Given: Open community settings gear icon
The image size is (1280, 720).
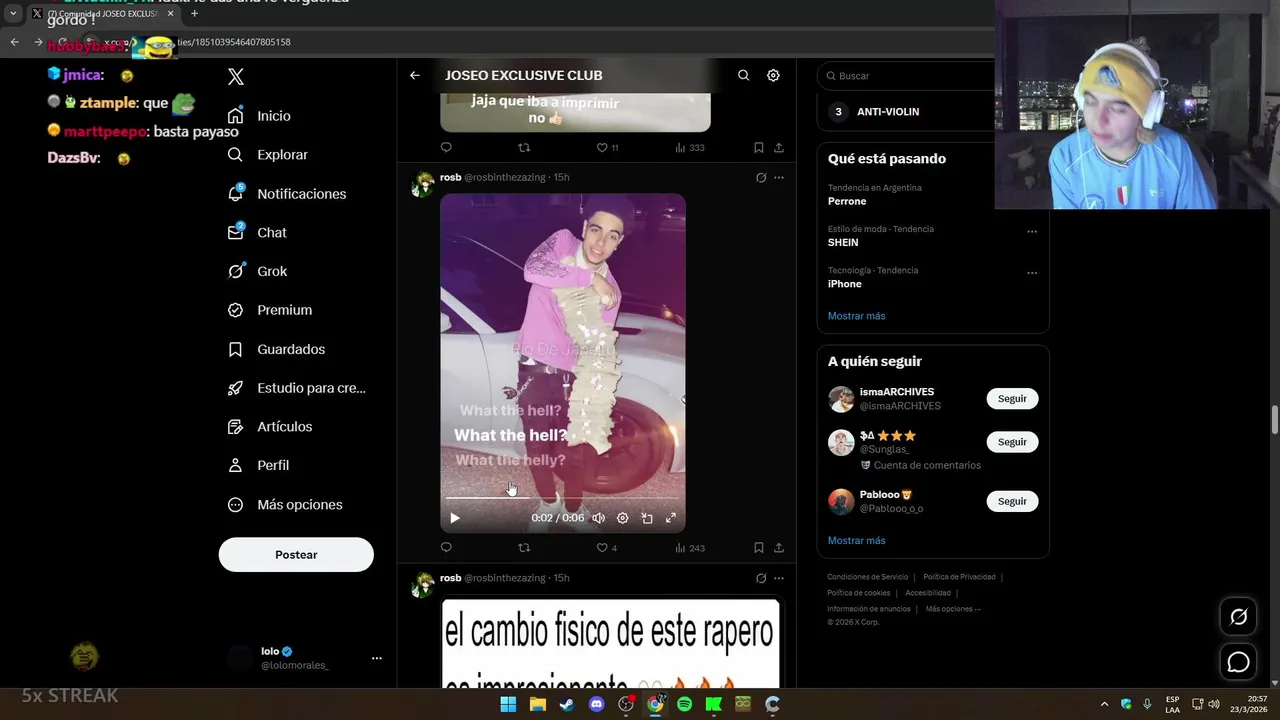Looking at the screenshot, I should point(773,75).
